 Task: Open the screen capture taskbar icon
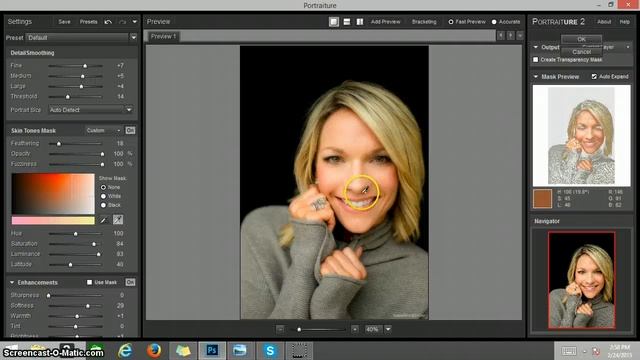(299, 351)
